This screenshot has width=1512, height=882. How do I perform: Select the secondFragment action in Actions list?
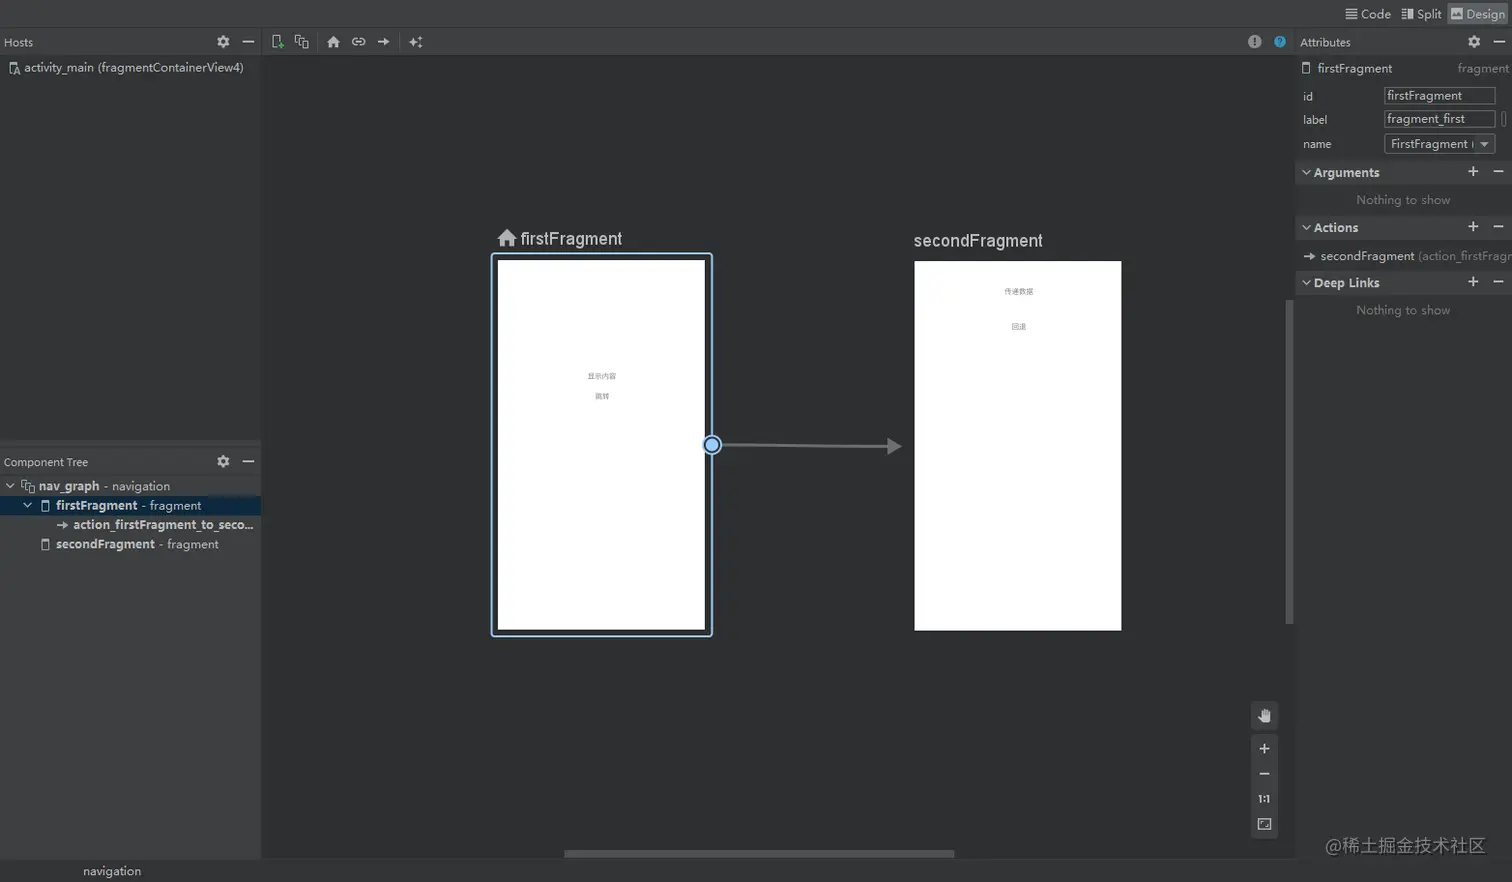[1406, 256]
